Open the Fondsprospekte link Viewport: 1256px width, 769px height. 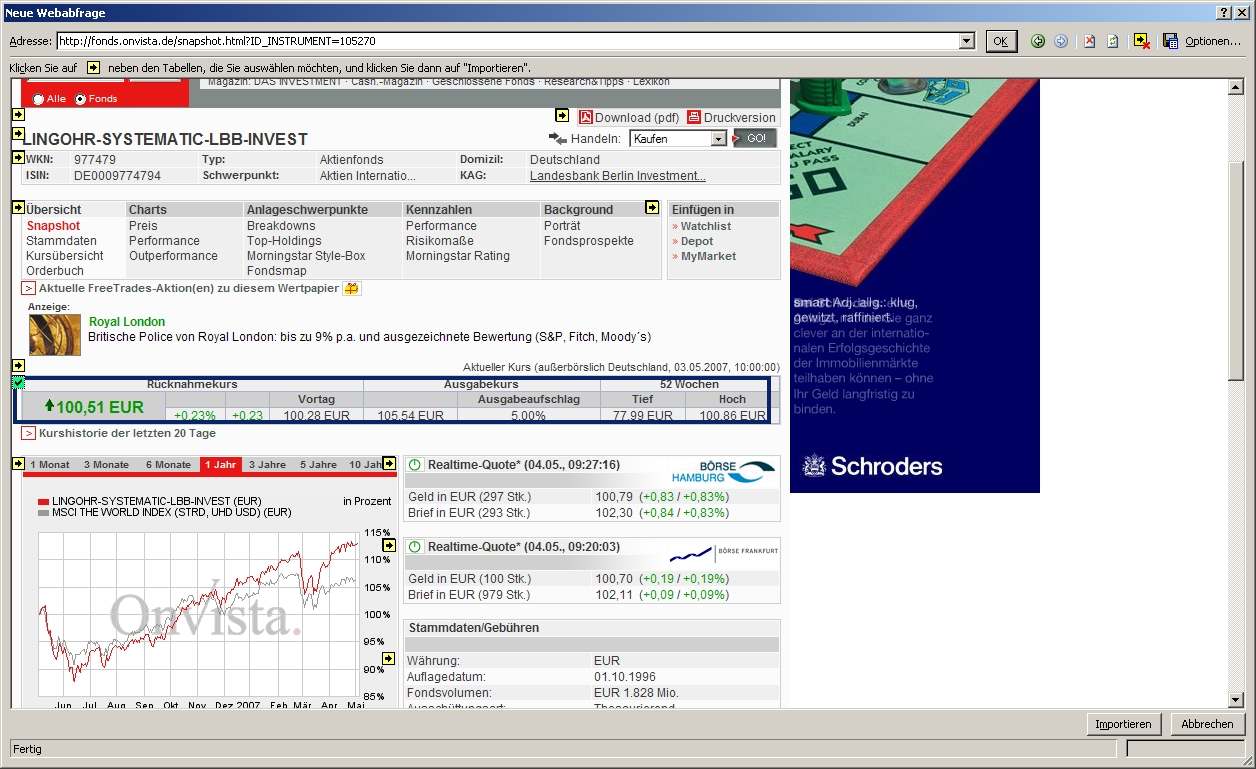point(589,241)
